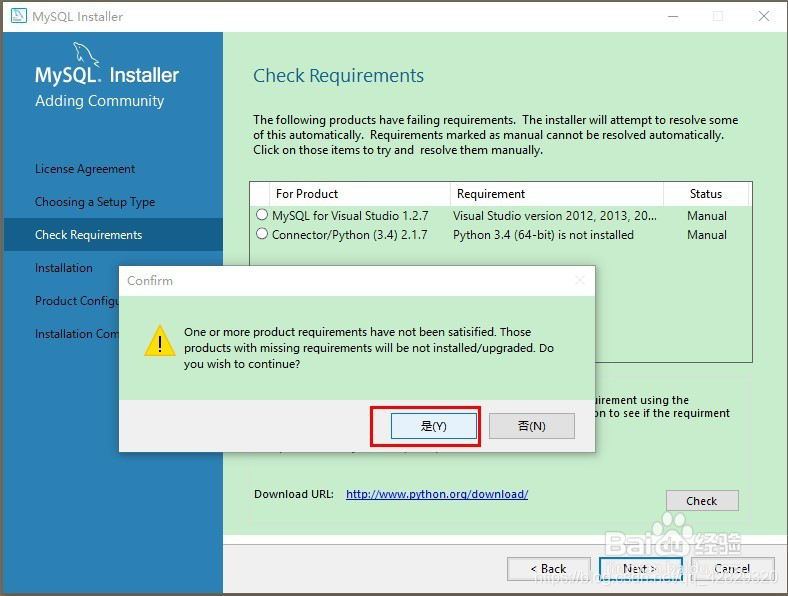Open the python.org download URL link
The image size is (788, 596).
pos(437,494)
